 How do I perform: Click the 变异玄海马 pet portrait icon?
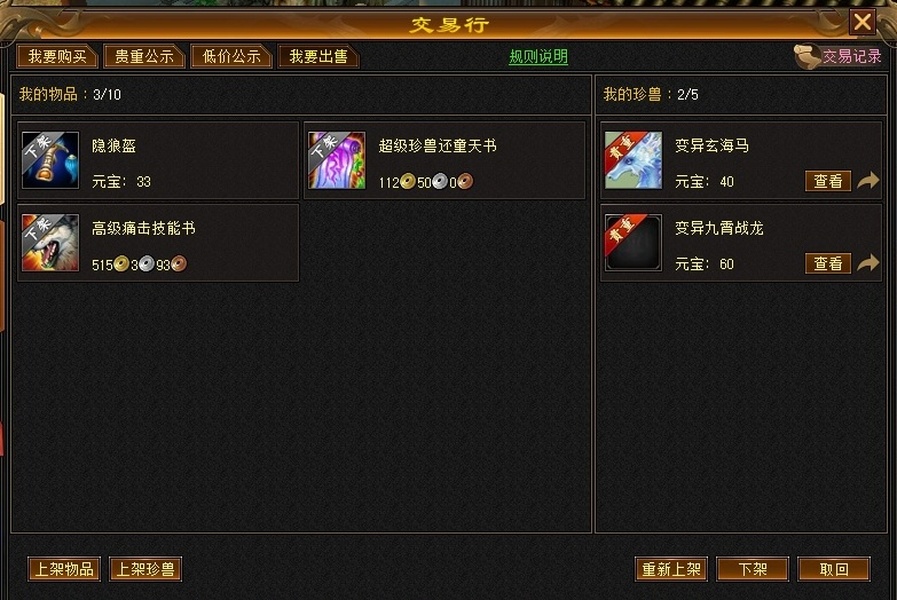tap(633, 160)
